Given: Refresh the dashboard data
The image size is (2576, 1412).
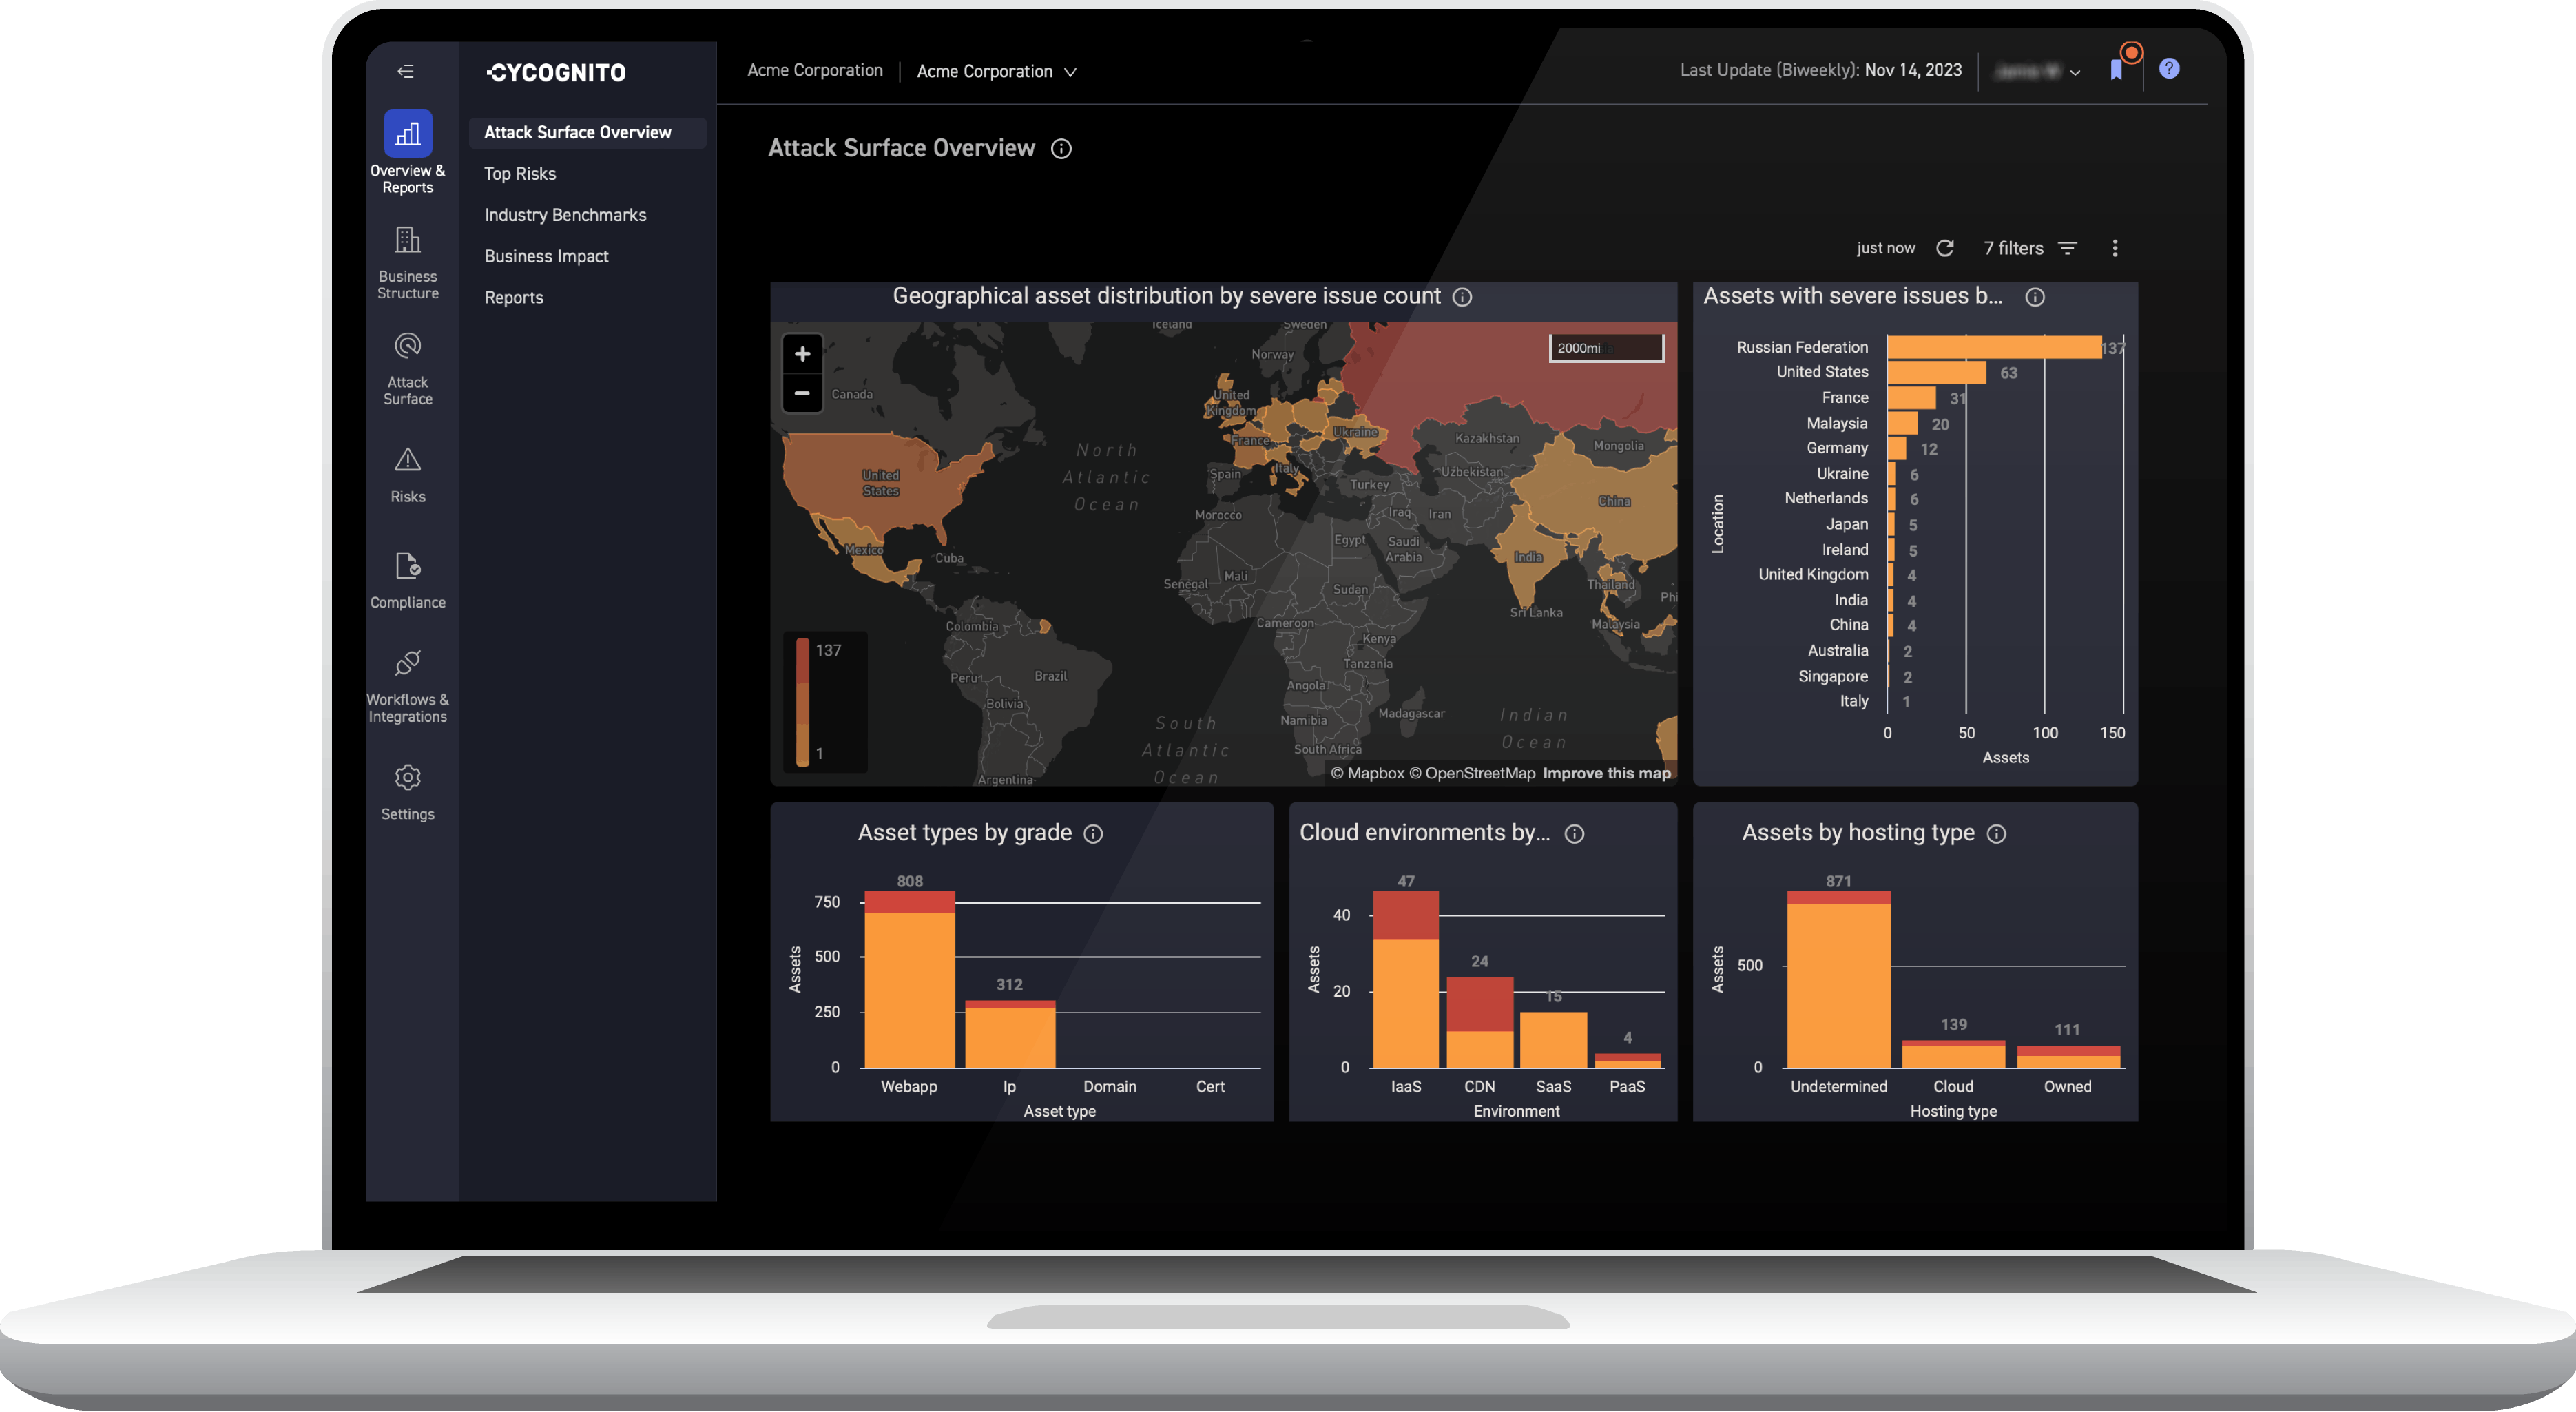Looking at the screenshot, I should 1944,248.
